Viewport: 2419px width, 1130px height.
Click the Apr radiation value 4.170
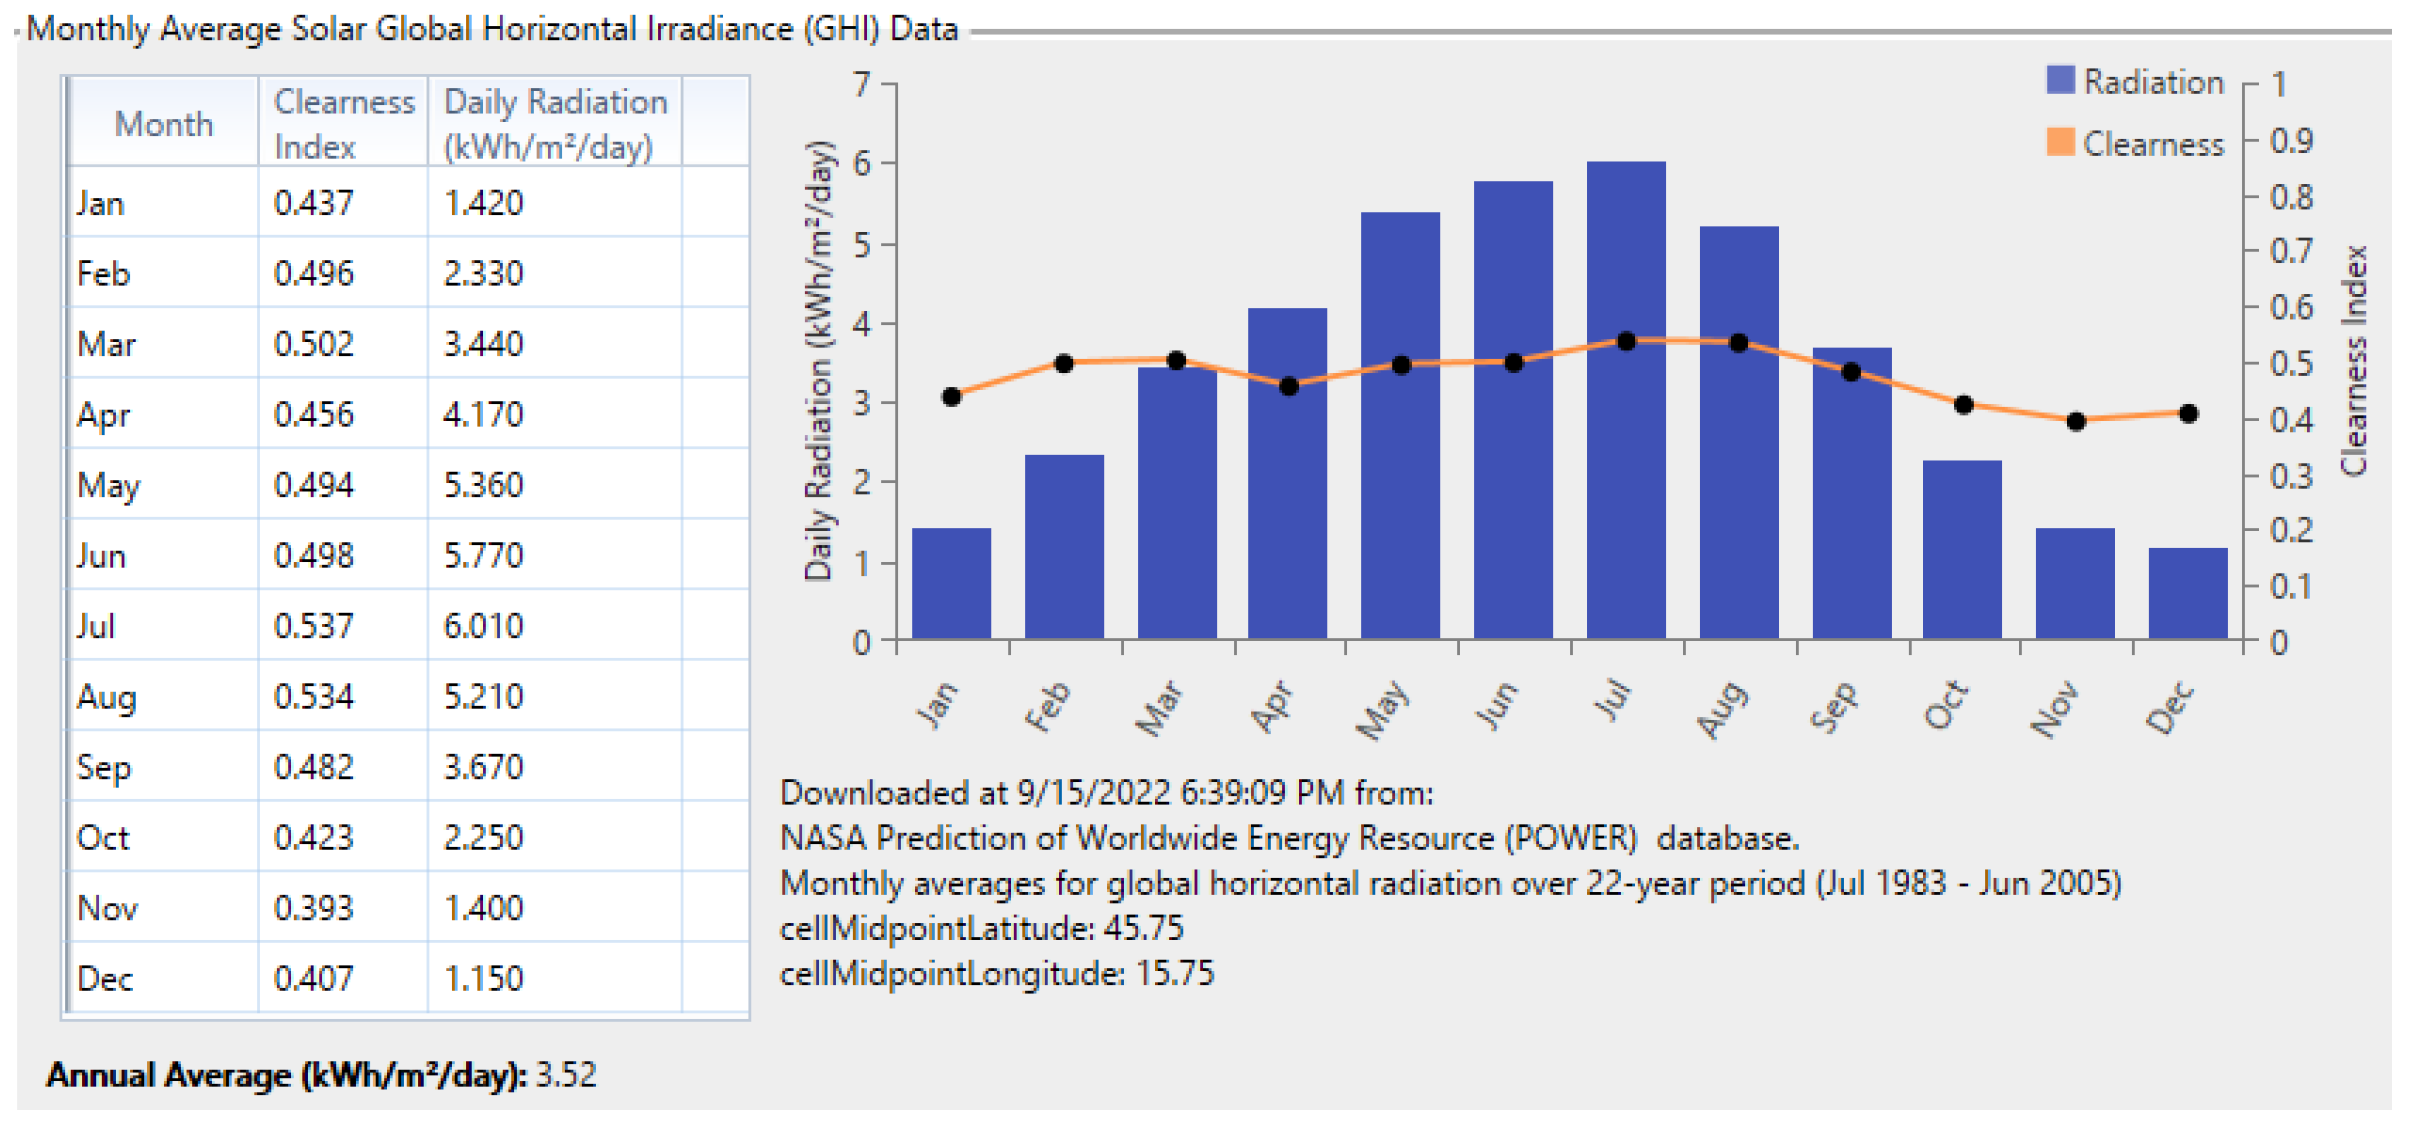pos(483,414)
